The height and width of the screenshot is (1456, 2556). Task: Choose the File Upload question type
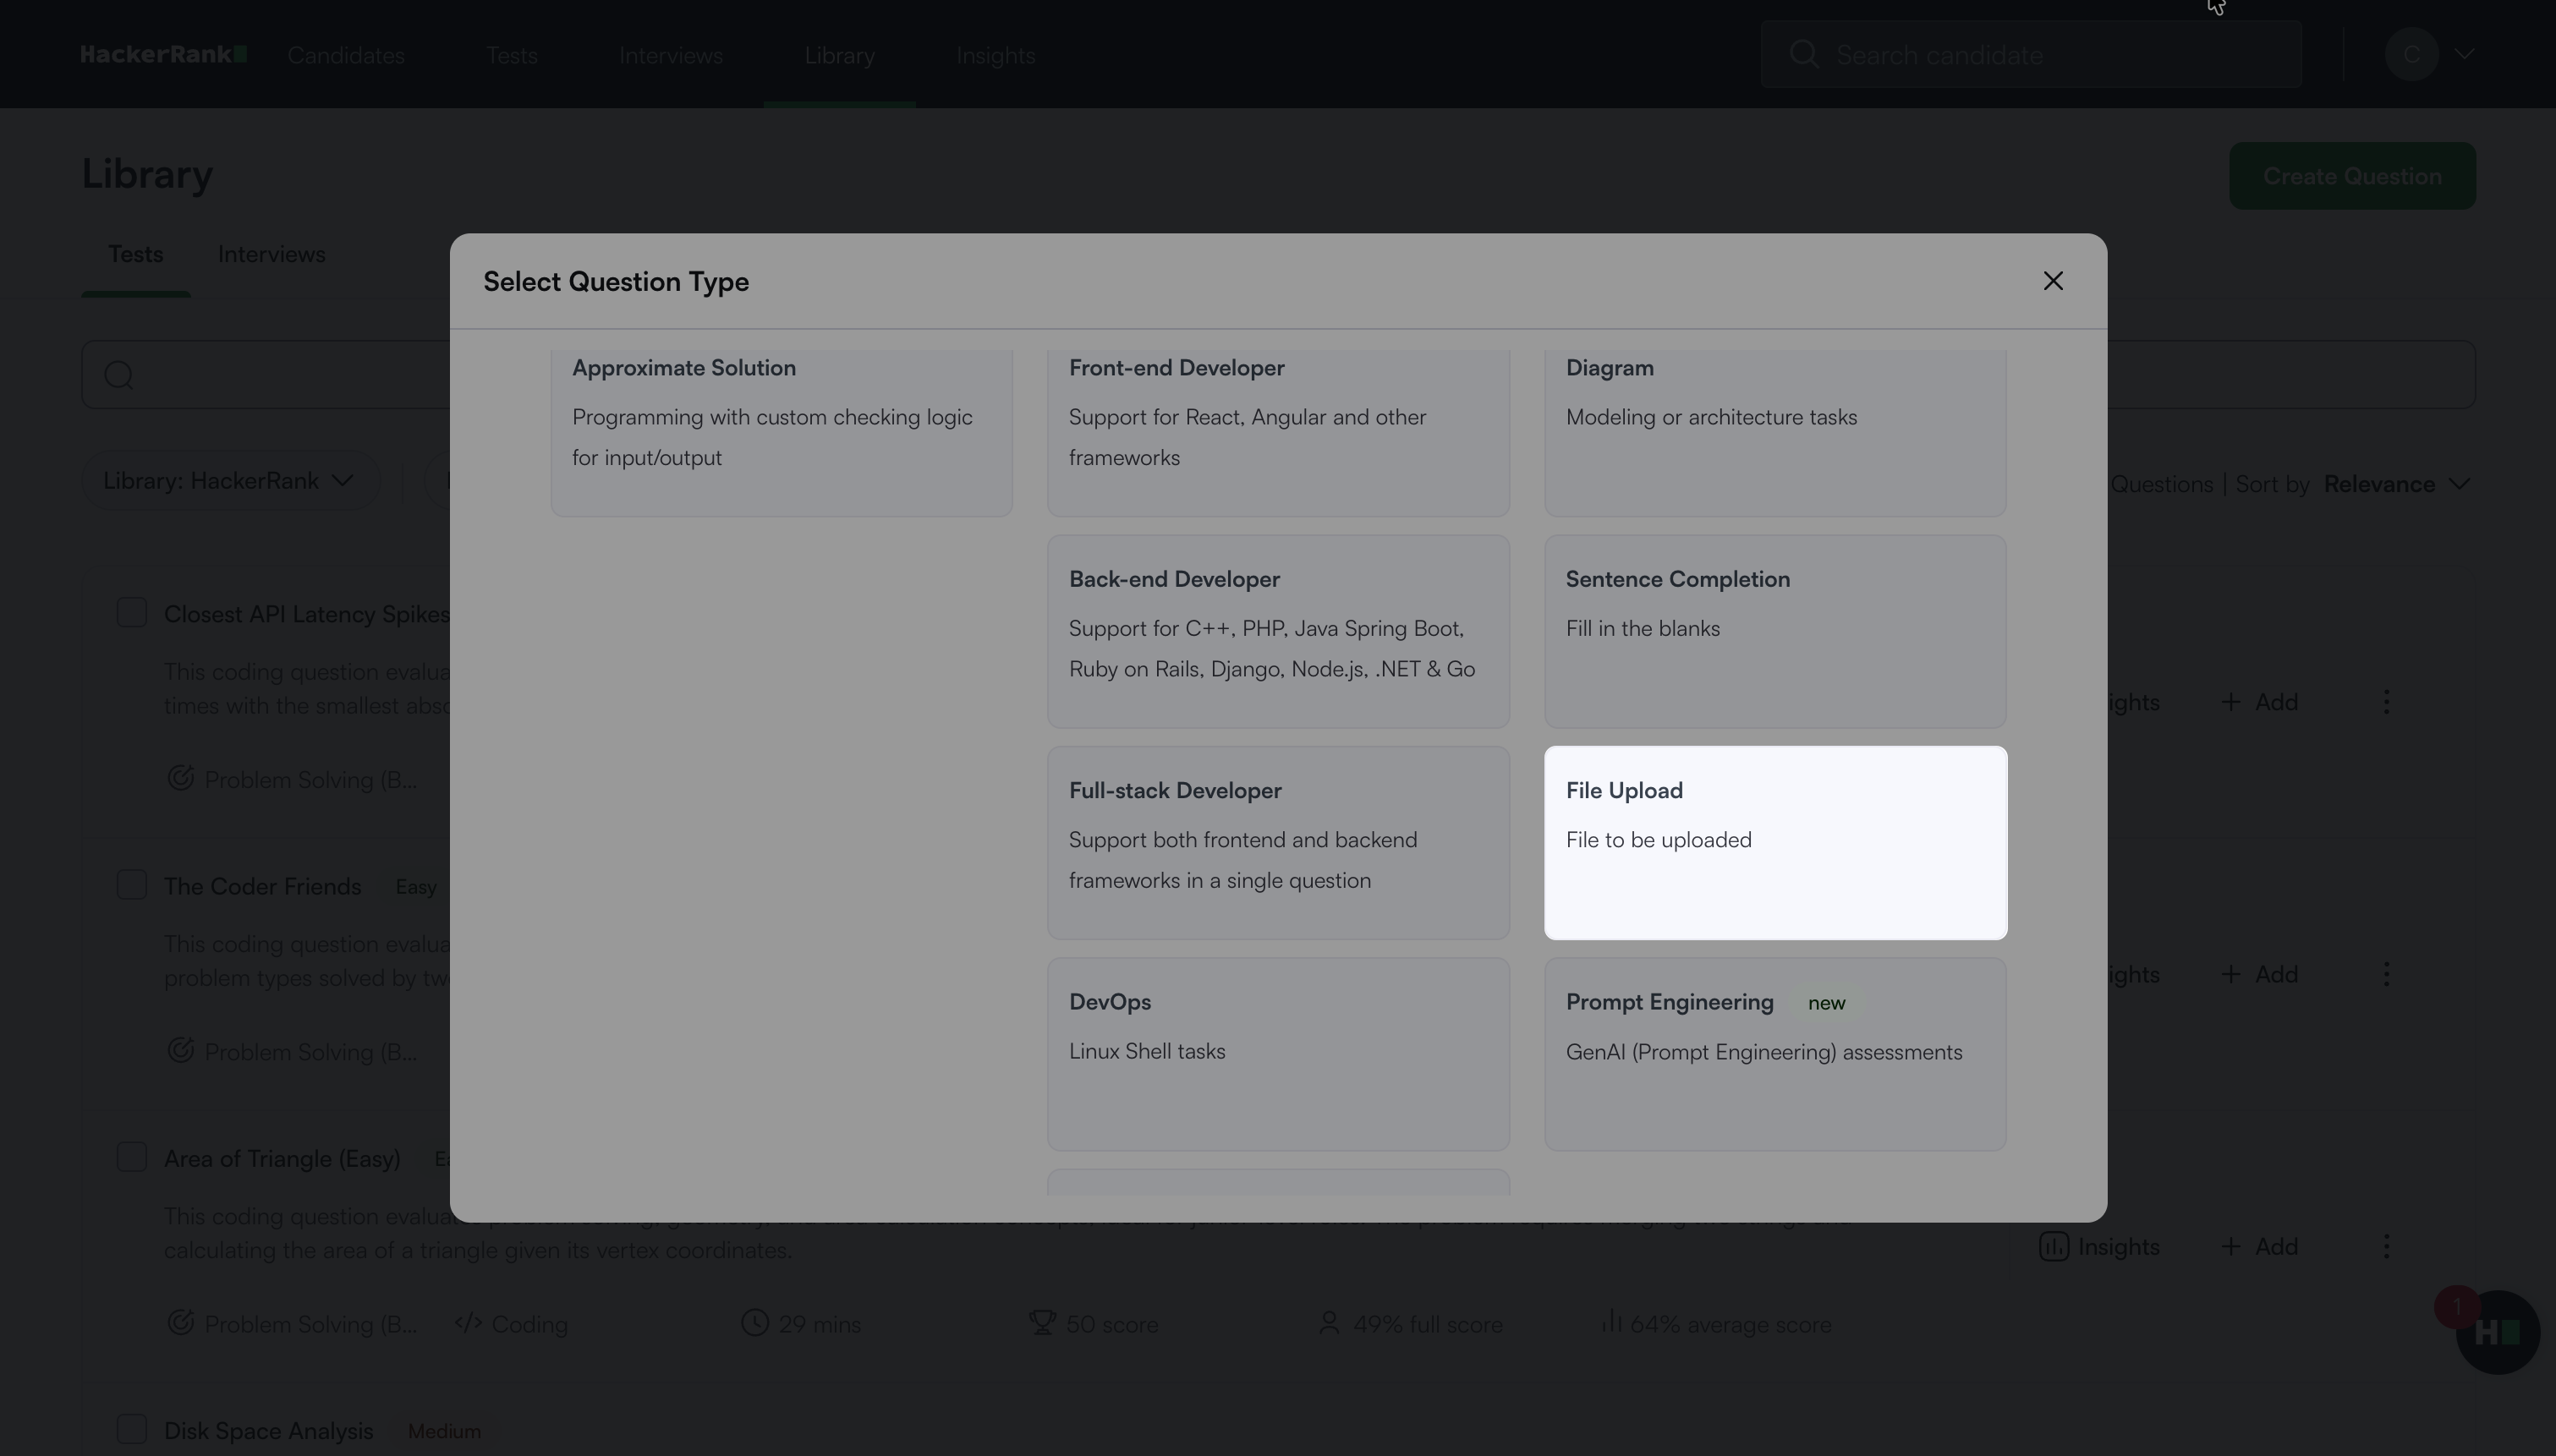click(x=1774, y=842)
